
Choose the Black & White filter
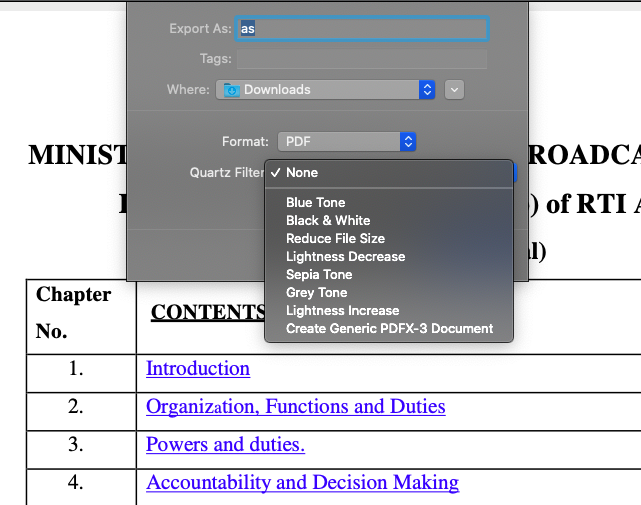[389, 220]
